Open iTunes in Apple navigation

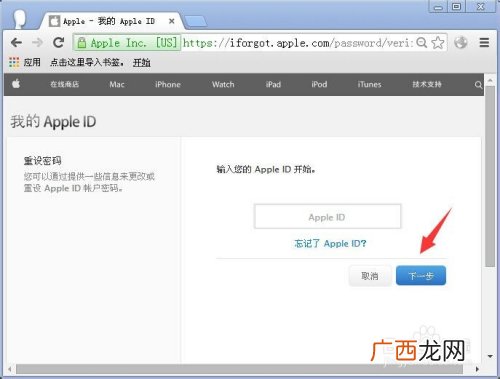369,84
